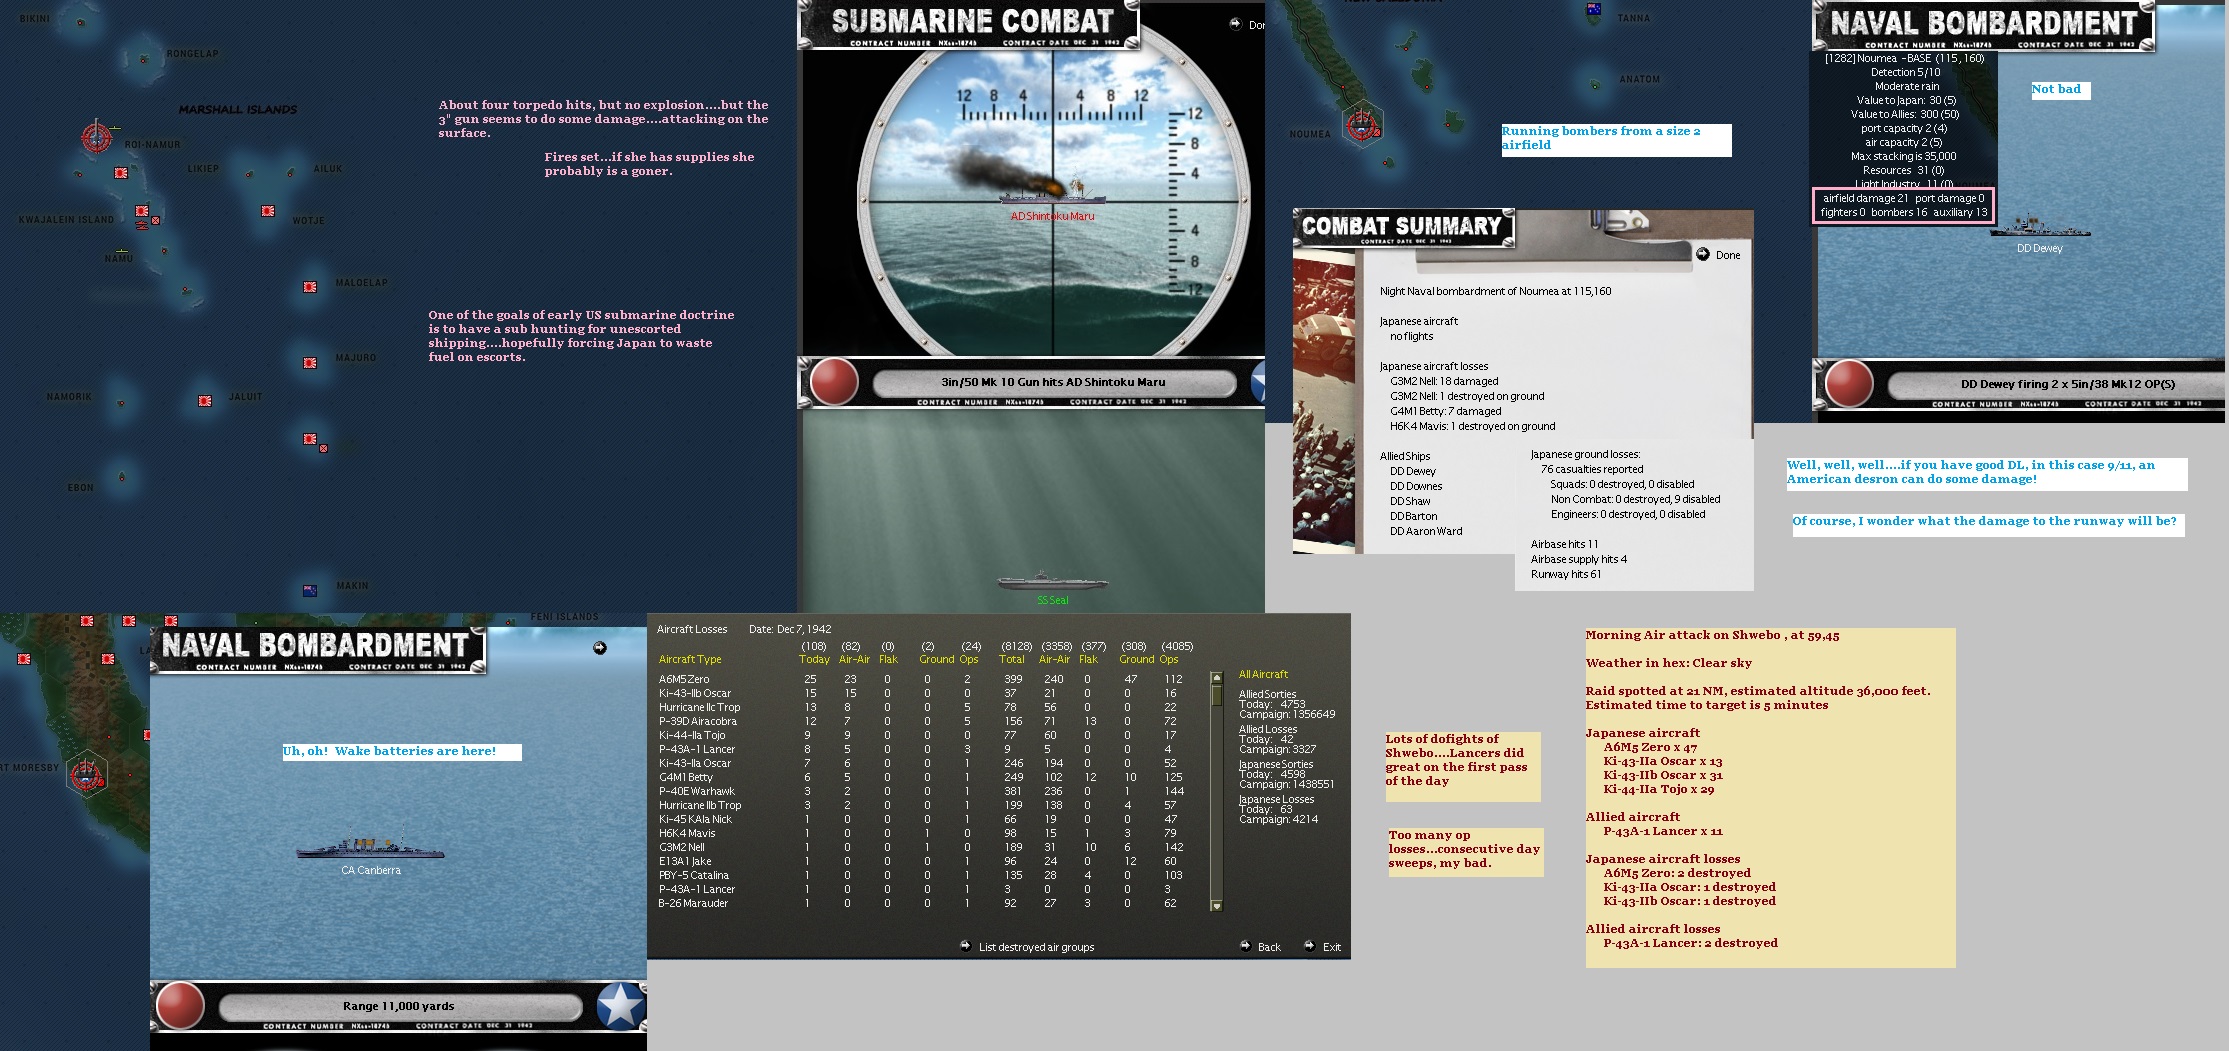2229x1051 pixels.
Task: Click the Total column header in Aircraft Losses
Action: pyautogui.click(x=1012, y=659)
